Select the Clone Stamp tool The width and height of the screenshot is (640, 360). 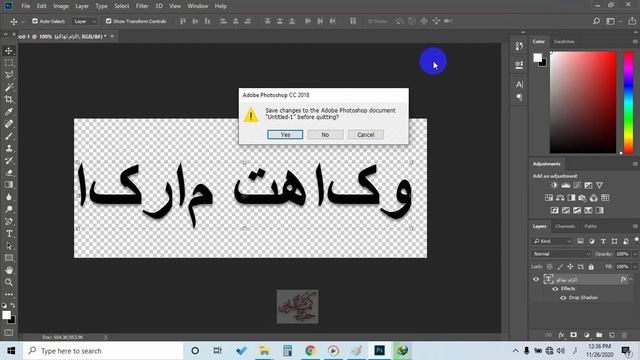pyautogui.click(x=9, y=149)
